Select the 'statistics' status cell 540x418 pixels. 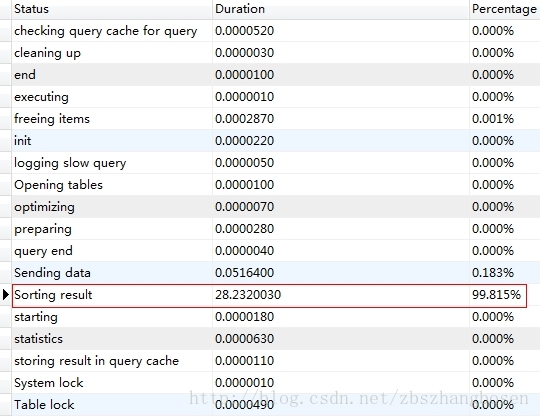click(x=112, y=339)
